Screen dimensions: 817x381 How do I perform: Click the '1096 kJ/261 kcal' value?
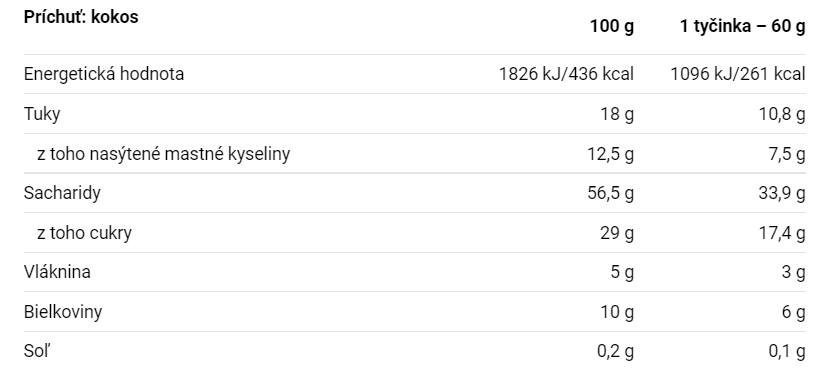(738, 74)
